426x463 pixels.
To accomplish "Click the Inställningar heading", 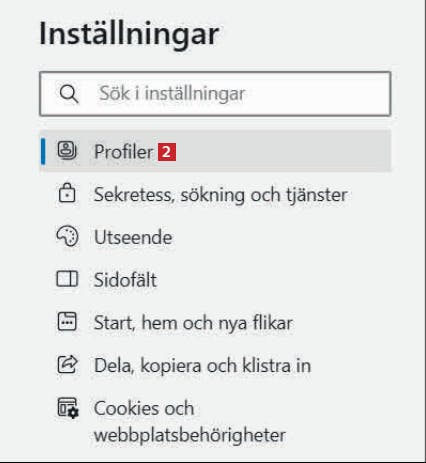I will point(129,35).
